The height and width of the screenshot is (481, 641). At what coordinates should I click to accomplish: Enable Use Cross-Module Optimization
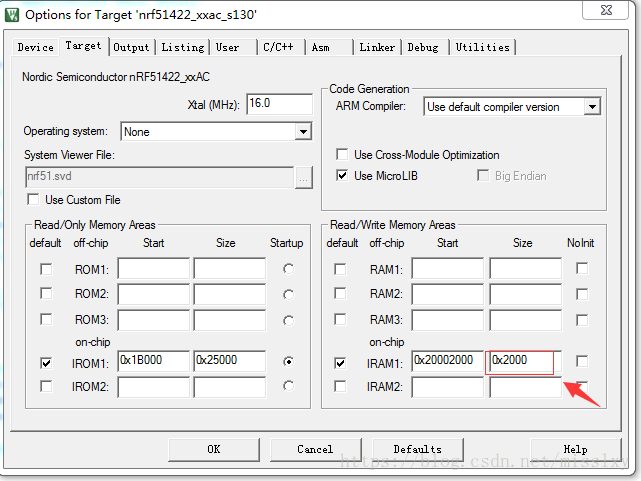tap(342, 154)
